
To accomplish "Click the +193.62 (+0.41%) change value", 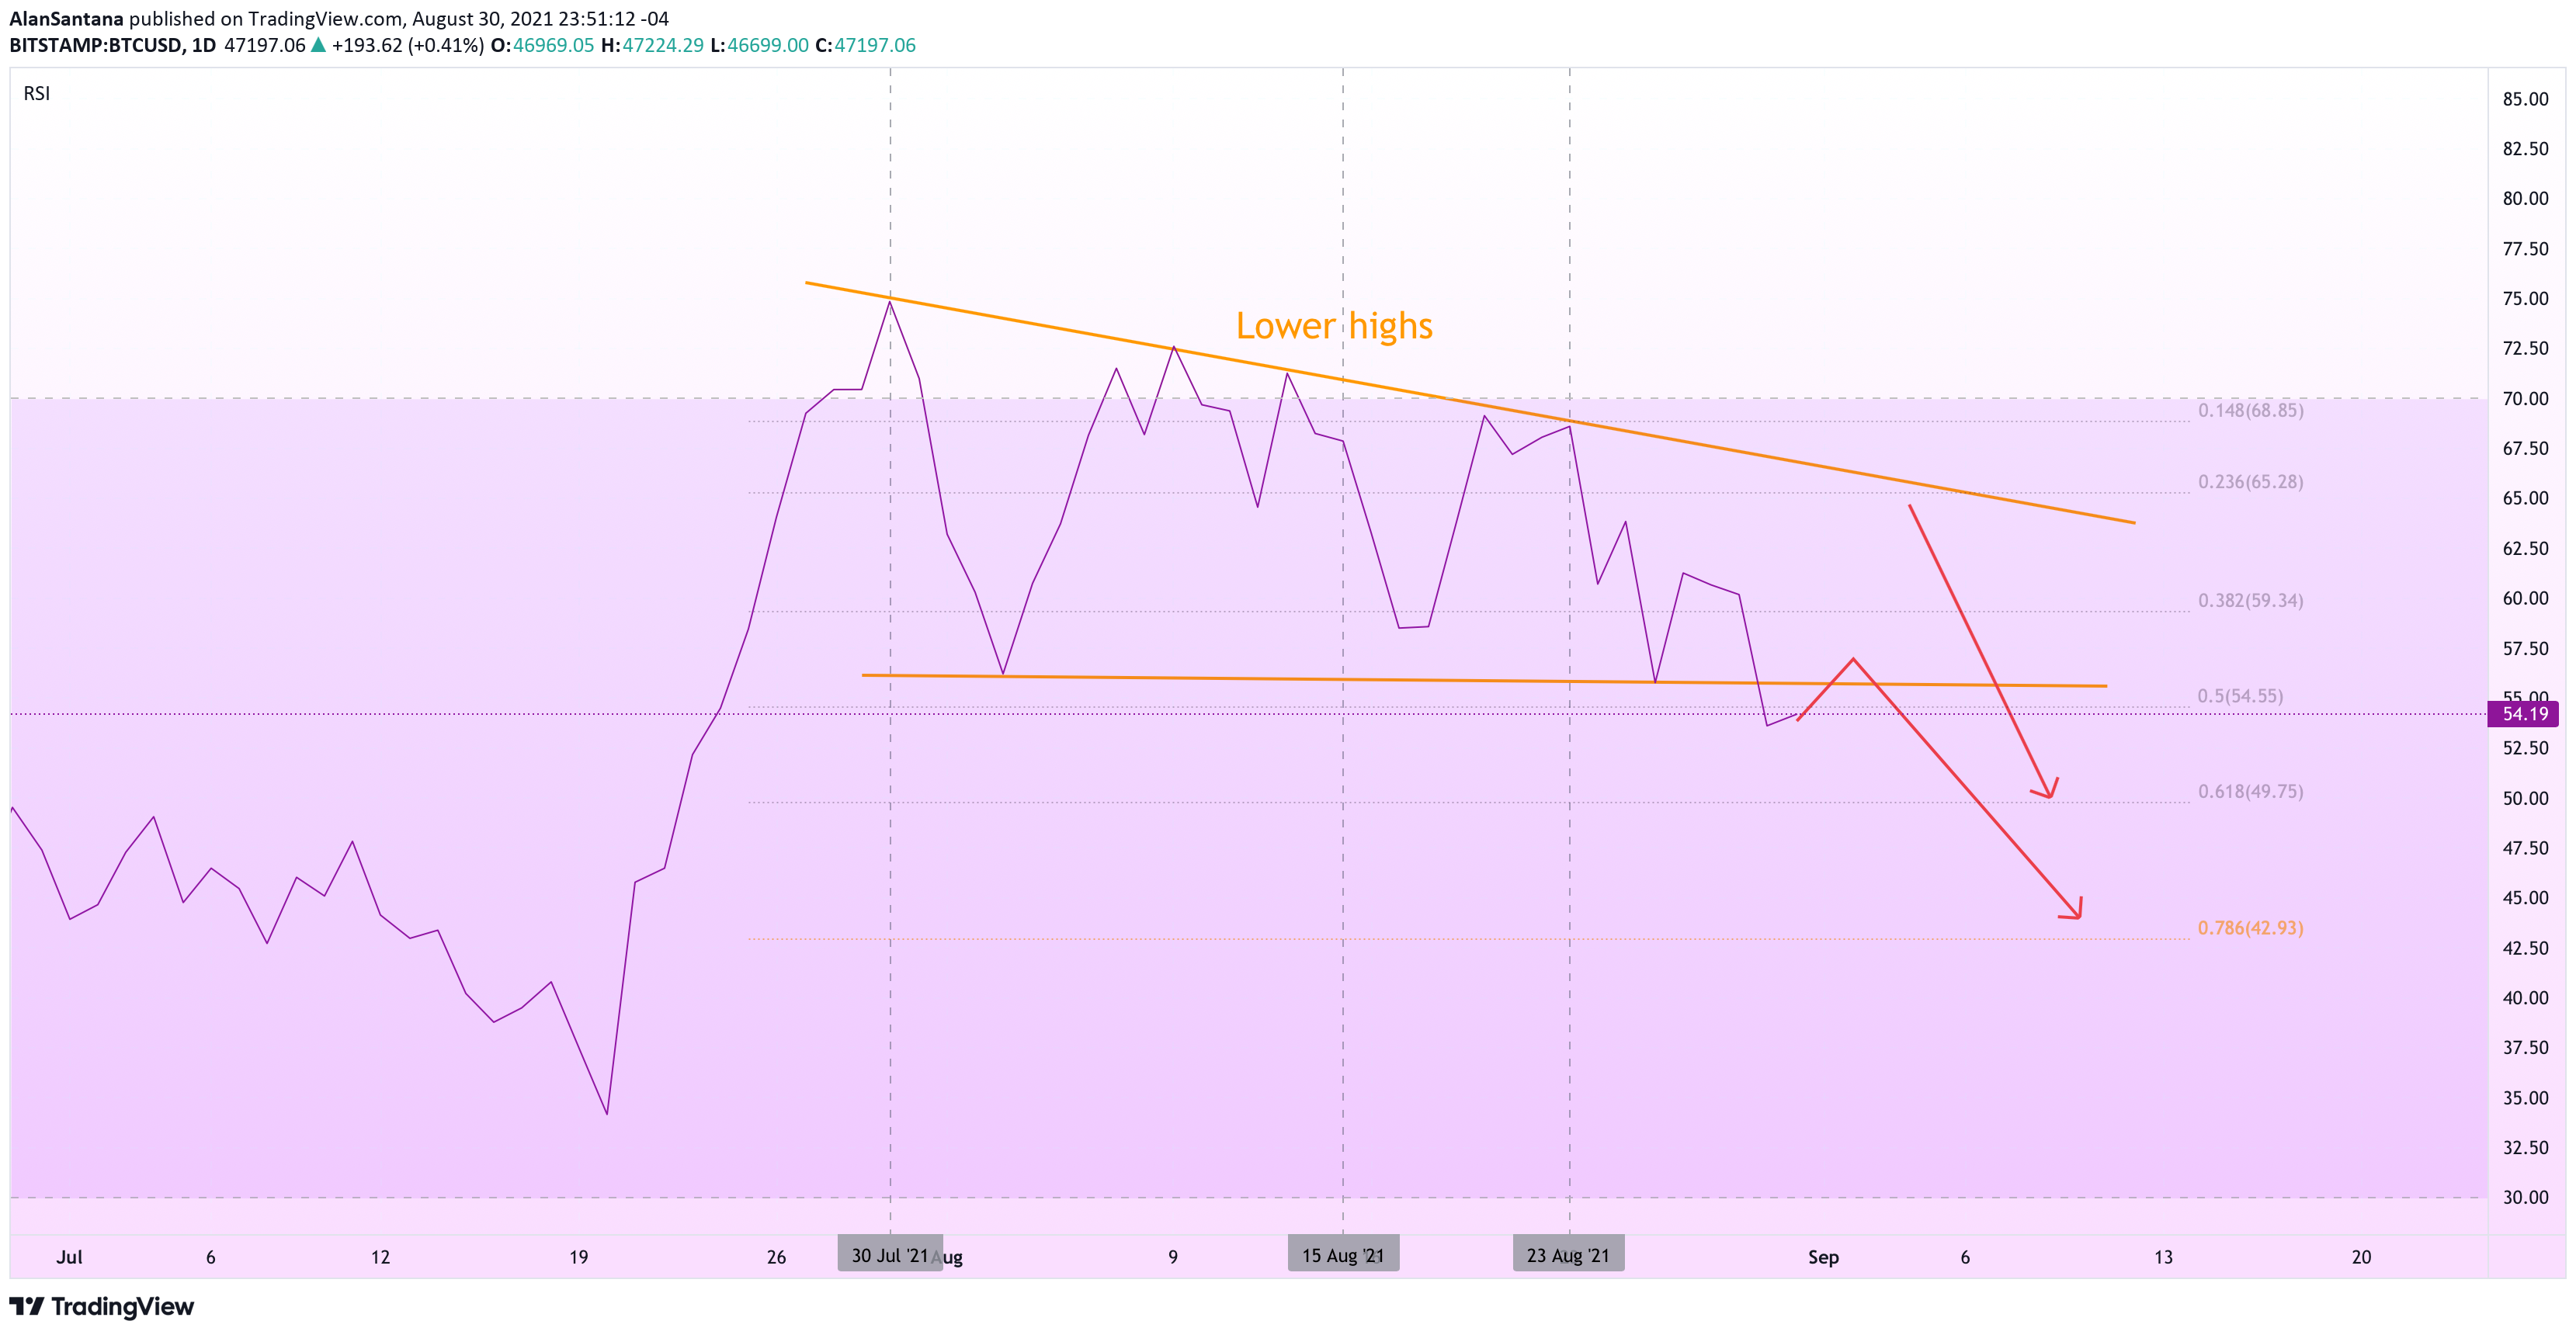I will [408, 45].
